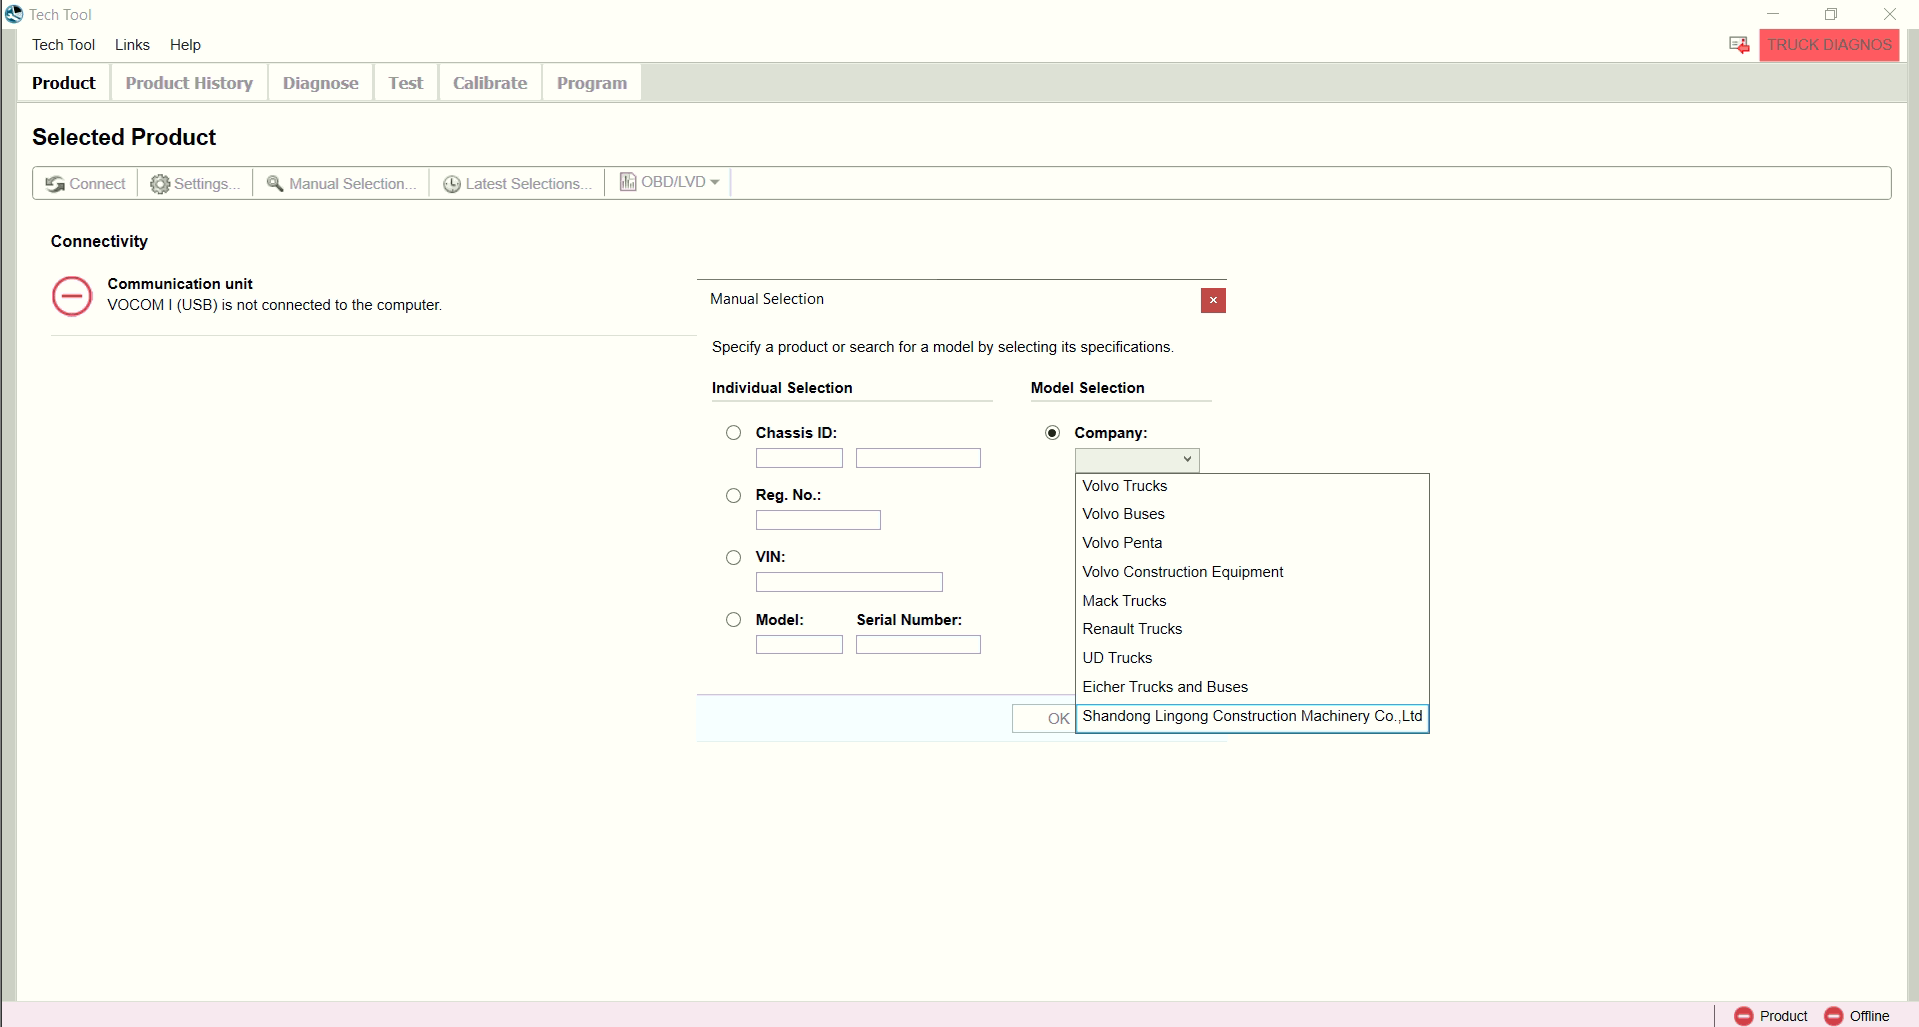Viewport: 1919px width, 1027px height.
Task: Collapse the Company combo box
Action: (x=1137, y=459)
